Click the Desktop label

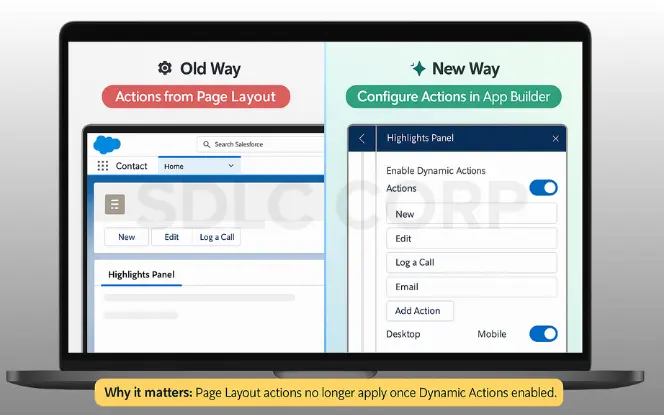[403, 334]
